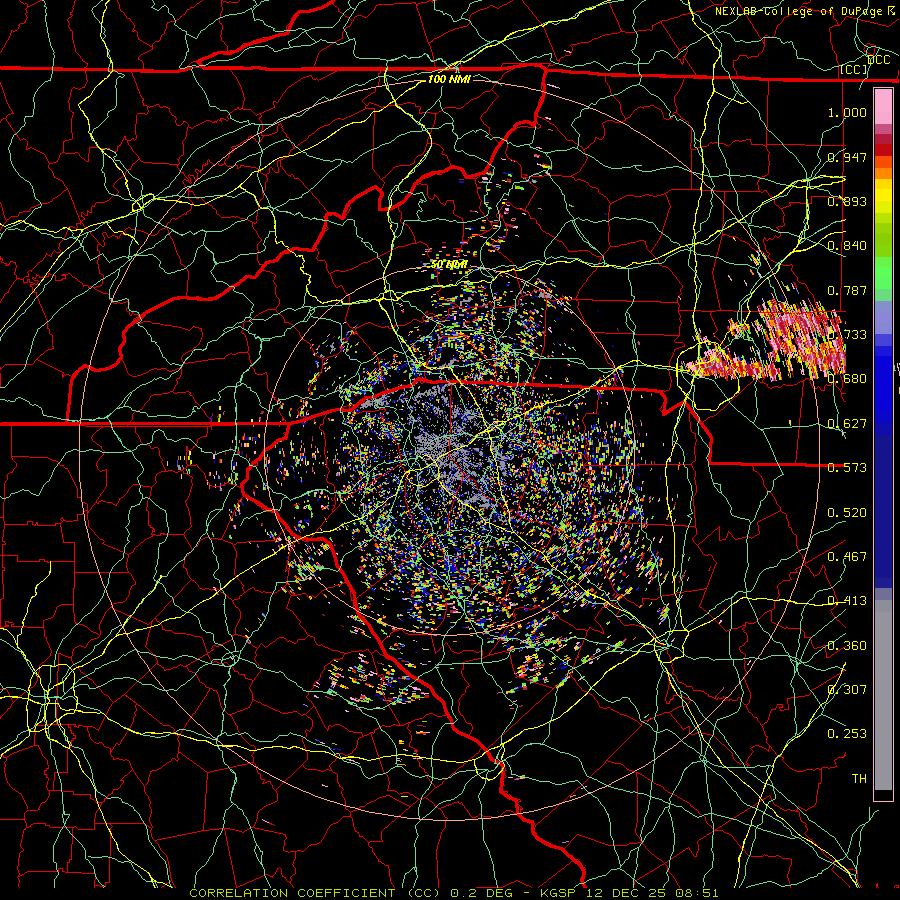The image size is (900, 900).
Task: Click the 0.413 scale value label
Action: tap(847, 601)
